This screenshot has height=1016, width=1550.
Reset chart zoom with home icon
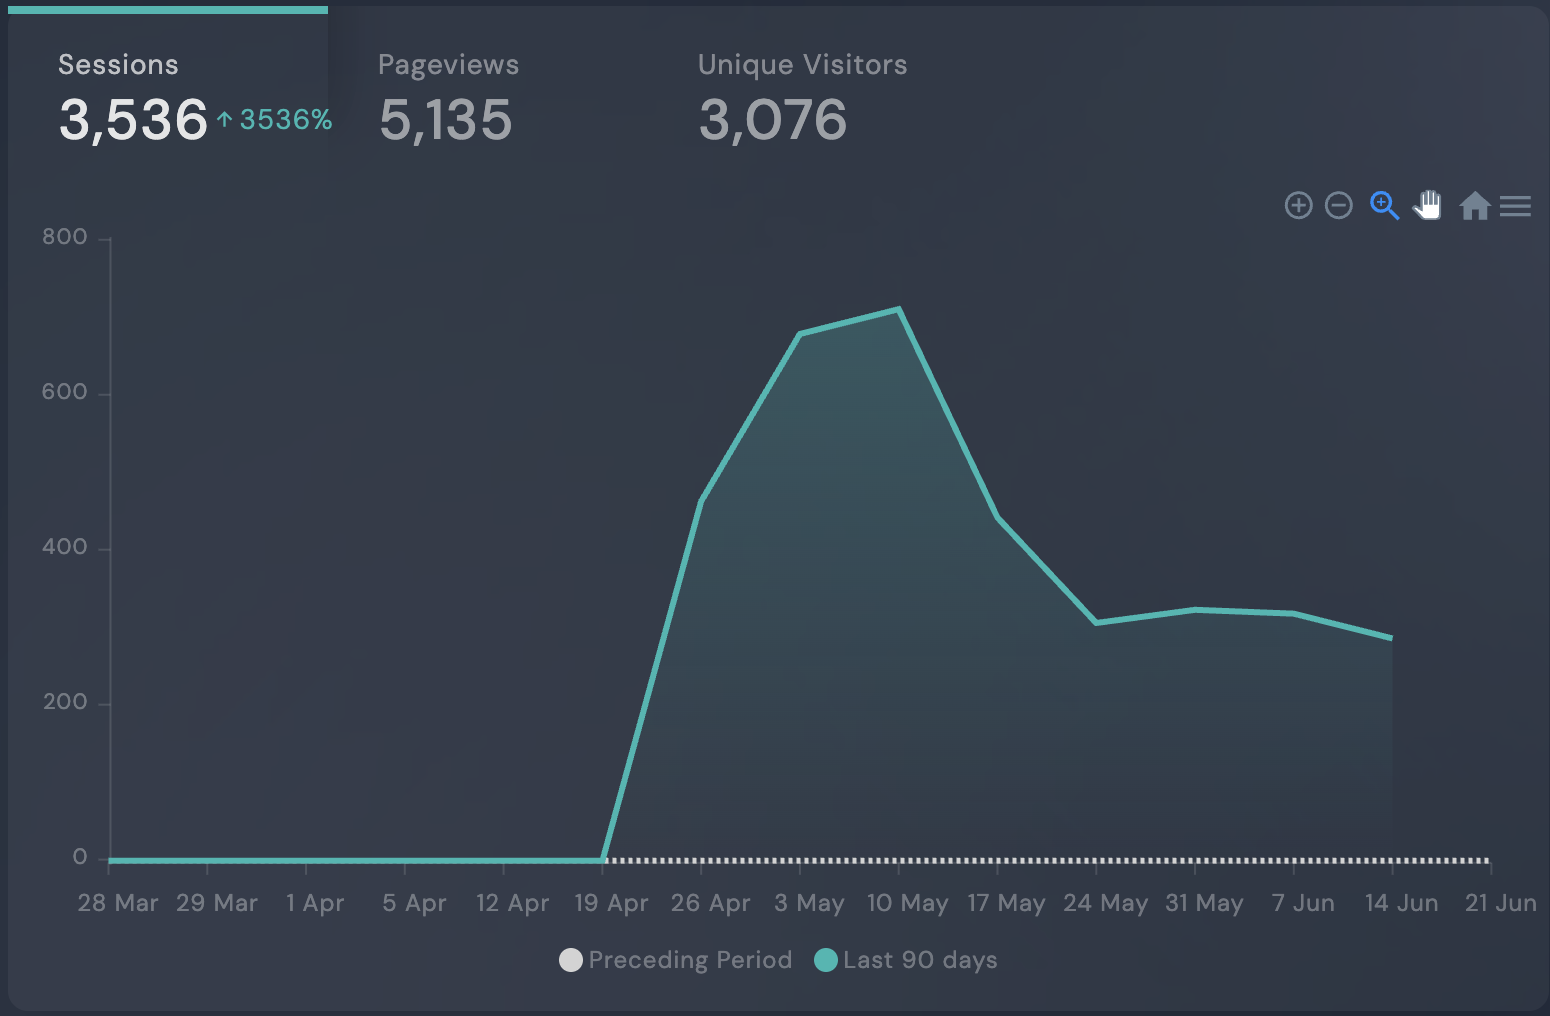tap(1475, 206)
